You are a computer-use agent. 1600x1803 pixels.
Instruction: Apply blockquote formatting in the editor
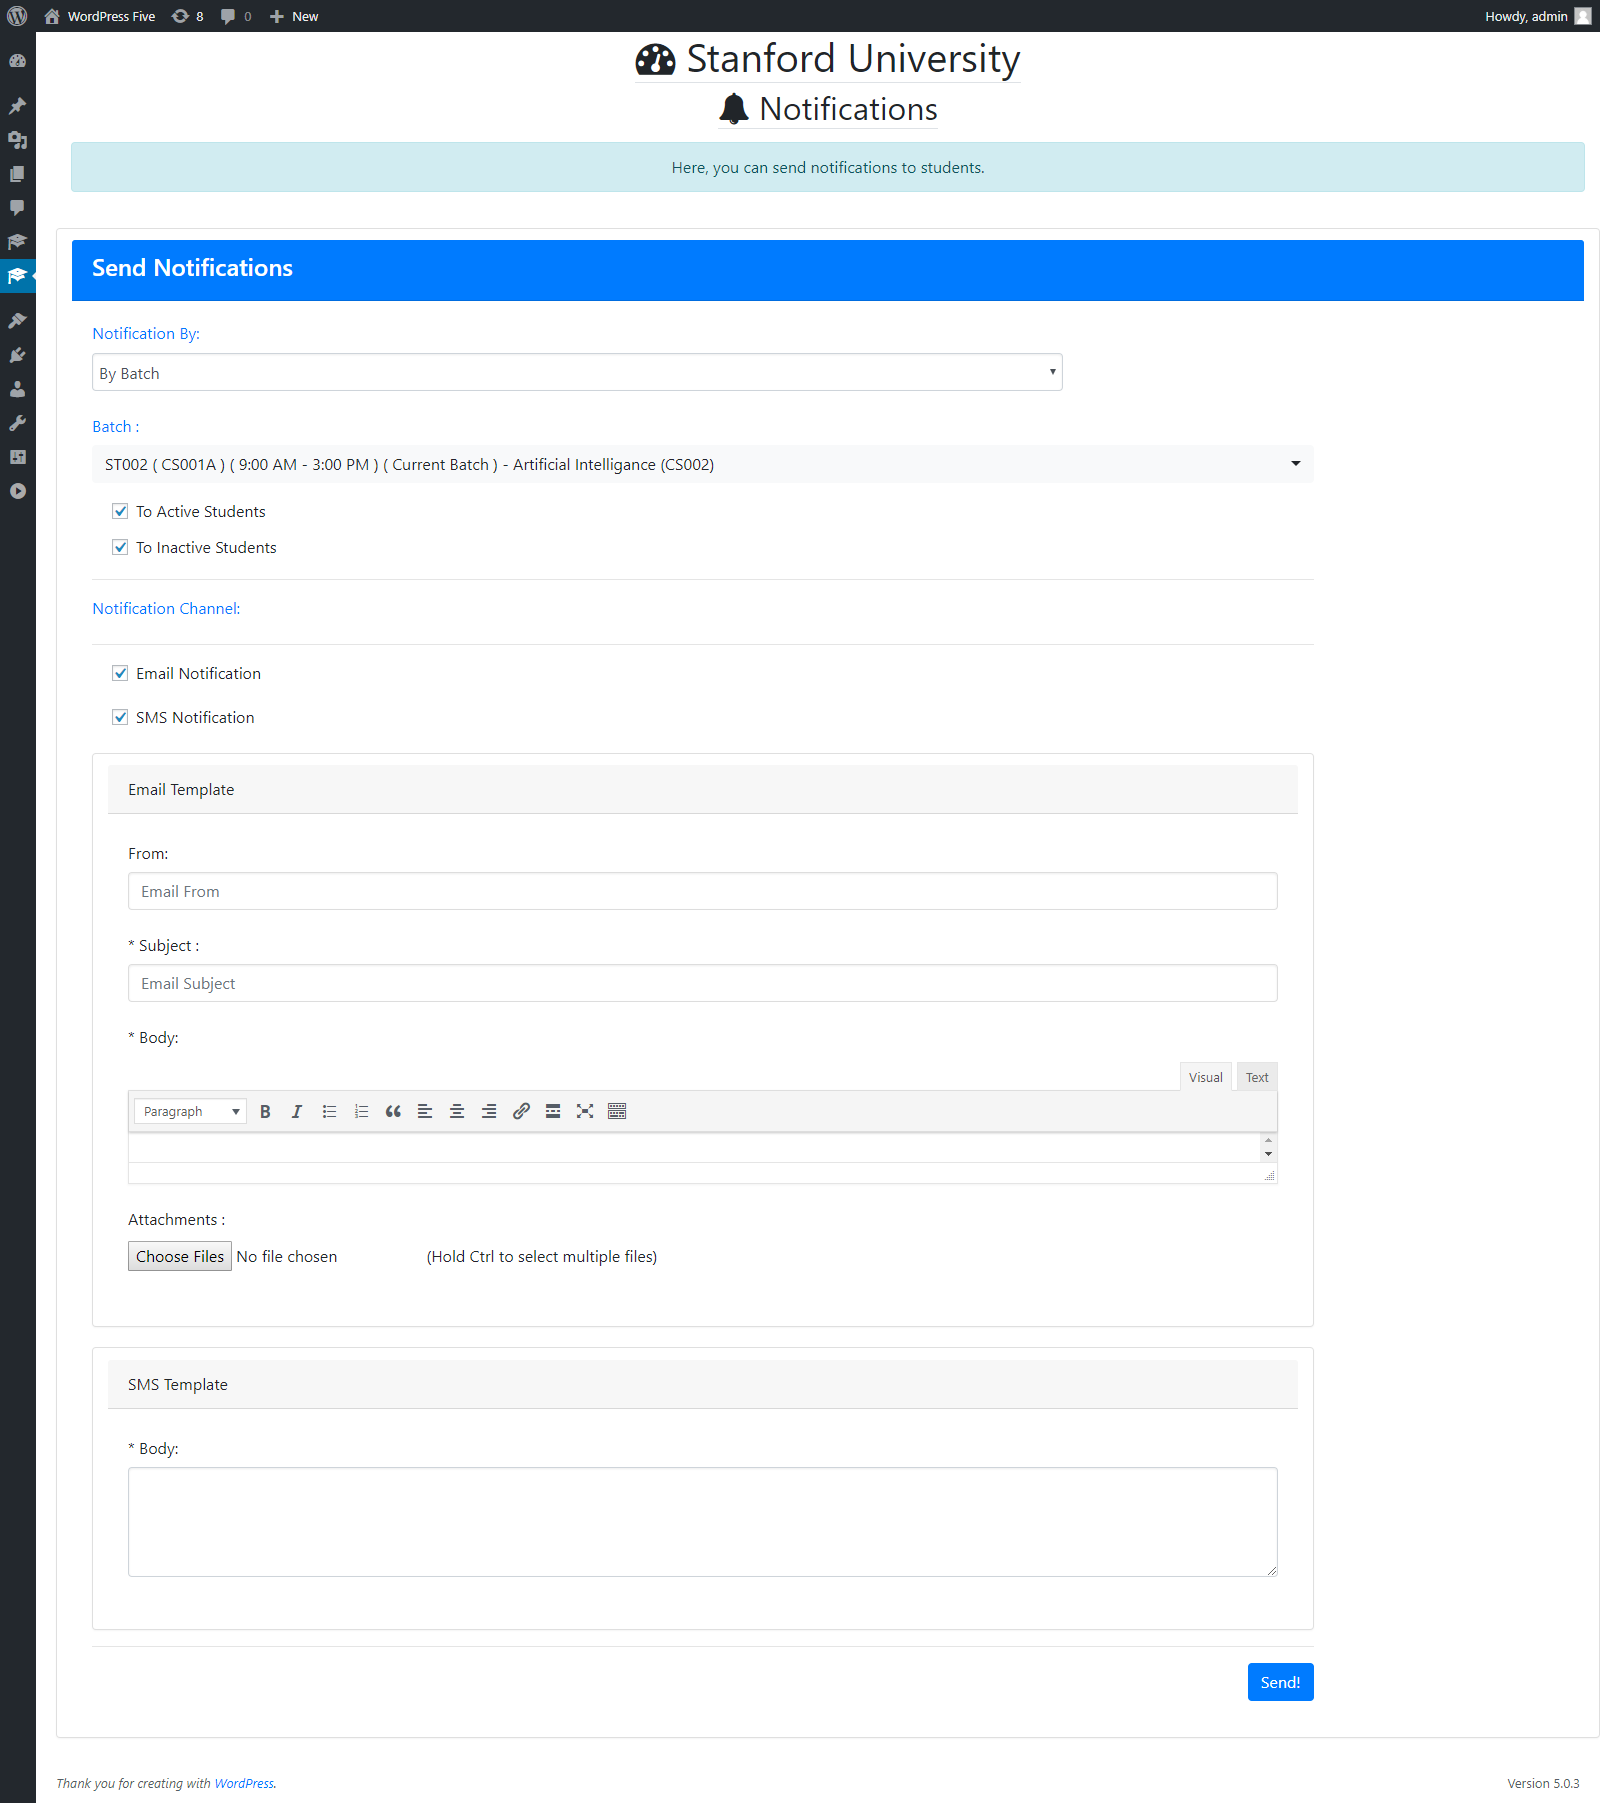(x=393, y=1111)
